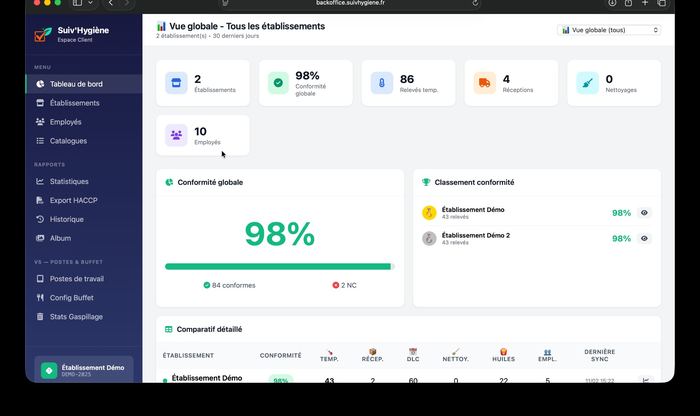Open the browser downloads icon

click(612, 3)
